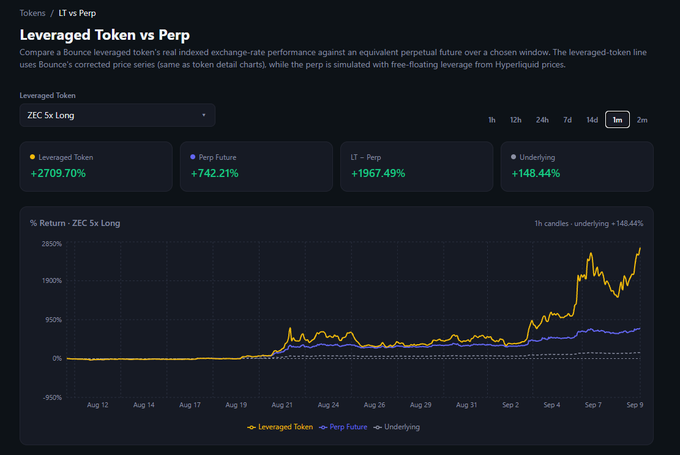The image size is (680, 455).
Task: Click the Sep 7 x-axis label
Action: click(x=593, y=405)
